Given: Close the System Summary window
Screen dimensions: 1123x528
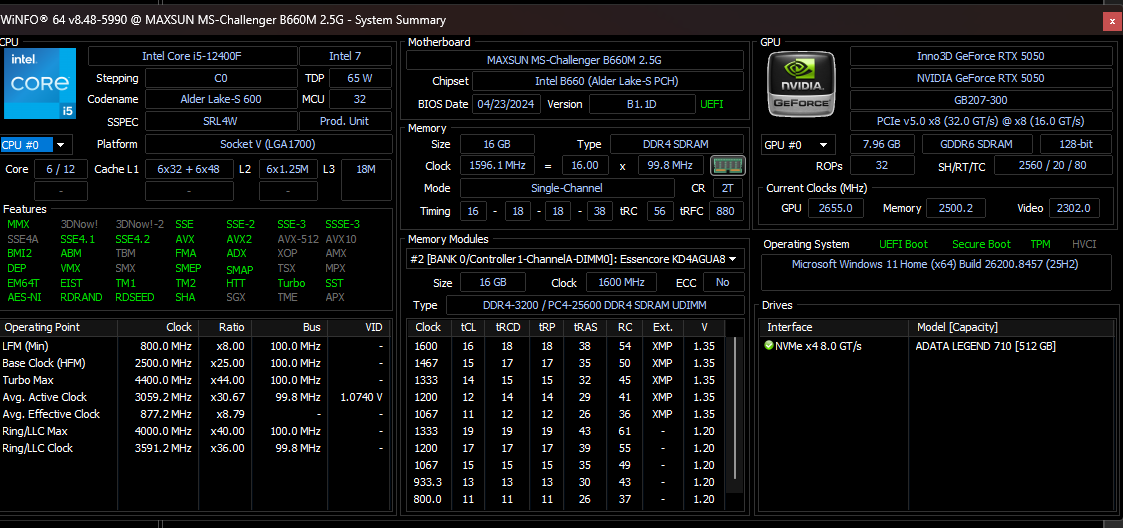Looking at the screenshot, I should click(1112, 21).
